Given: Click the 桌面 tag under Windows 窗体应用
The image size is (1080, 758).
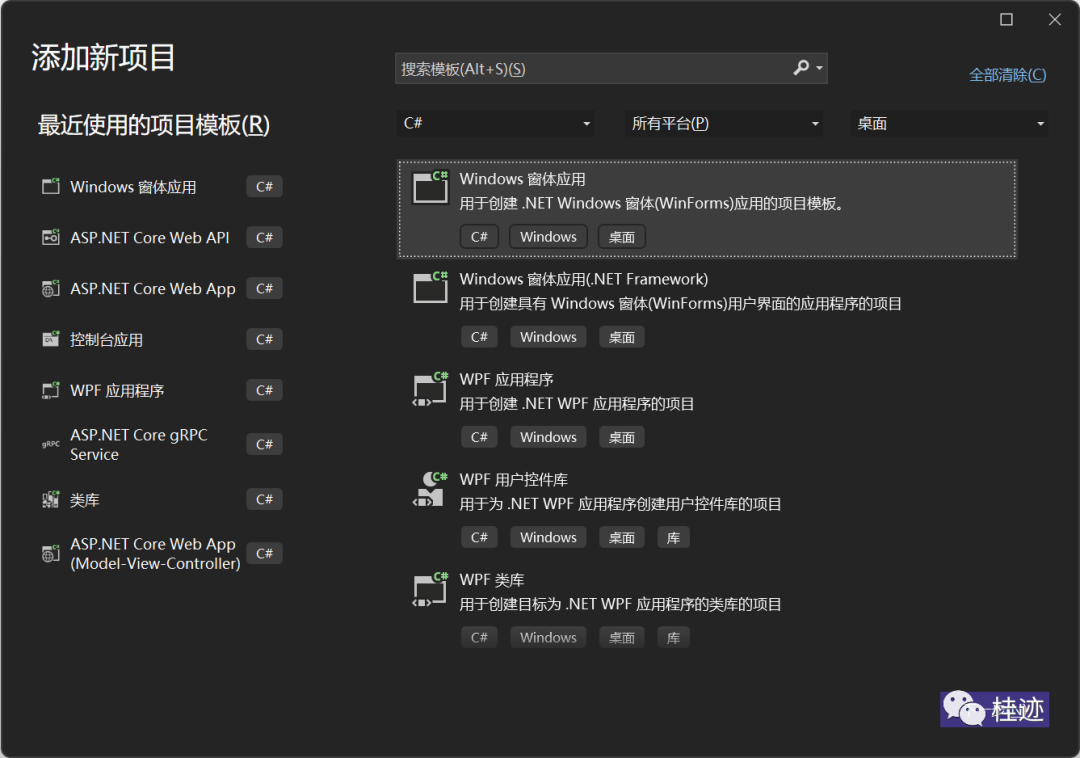Looking at the screenshot, I should (x=621, y=237).
